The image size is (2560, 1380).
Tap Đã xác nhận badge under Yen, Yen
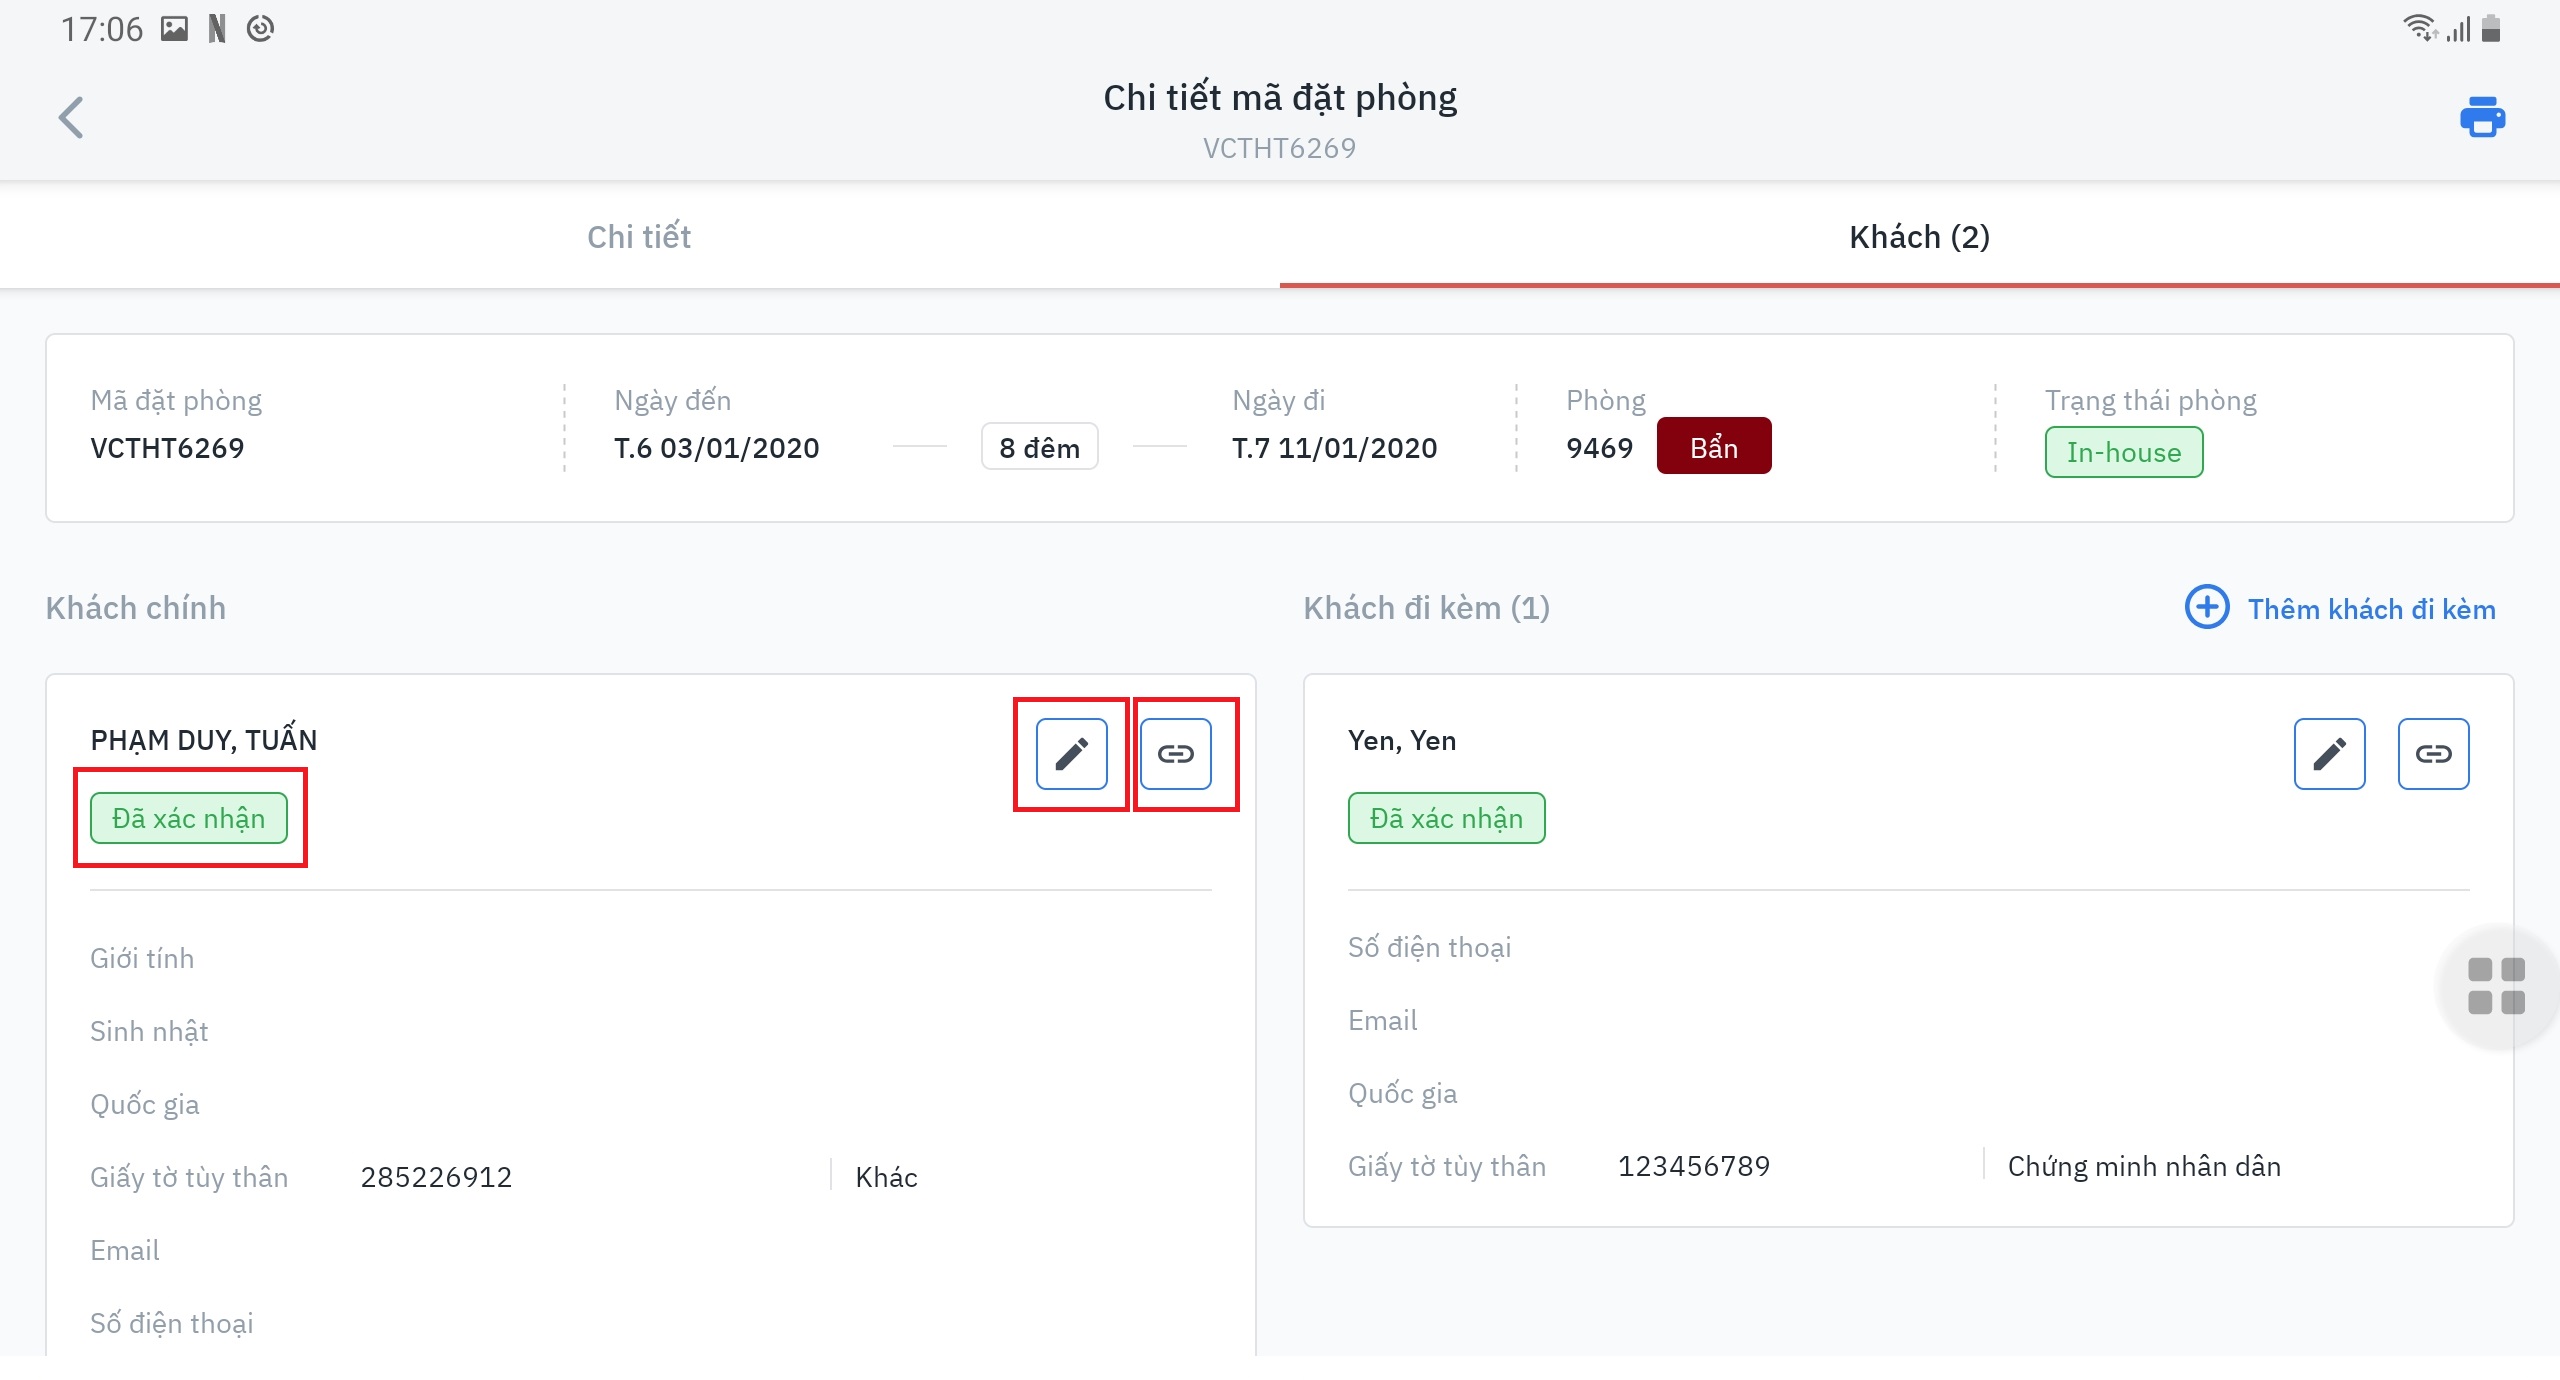(1446, 818)
